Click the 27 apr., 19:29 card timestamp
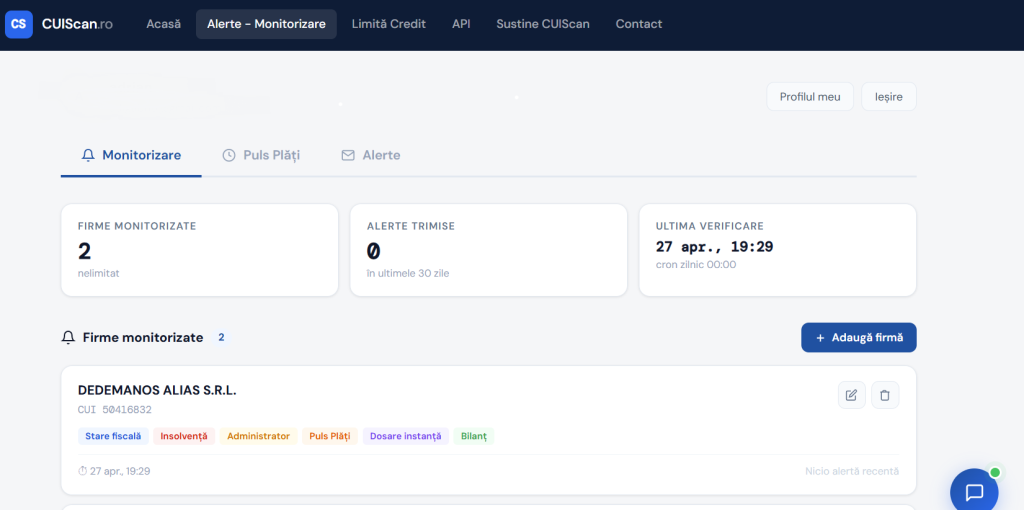The height and width of the screenshot is (510, 1024). coord(114,471)
